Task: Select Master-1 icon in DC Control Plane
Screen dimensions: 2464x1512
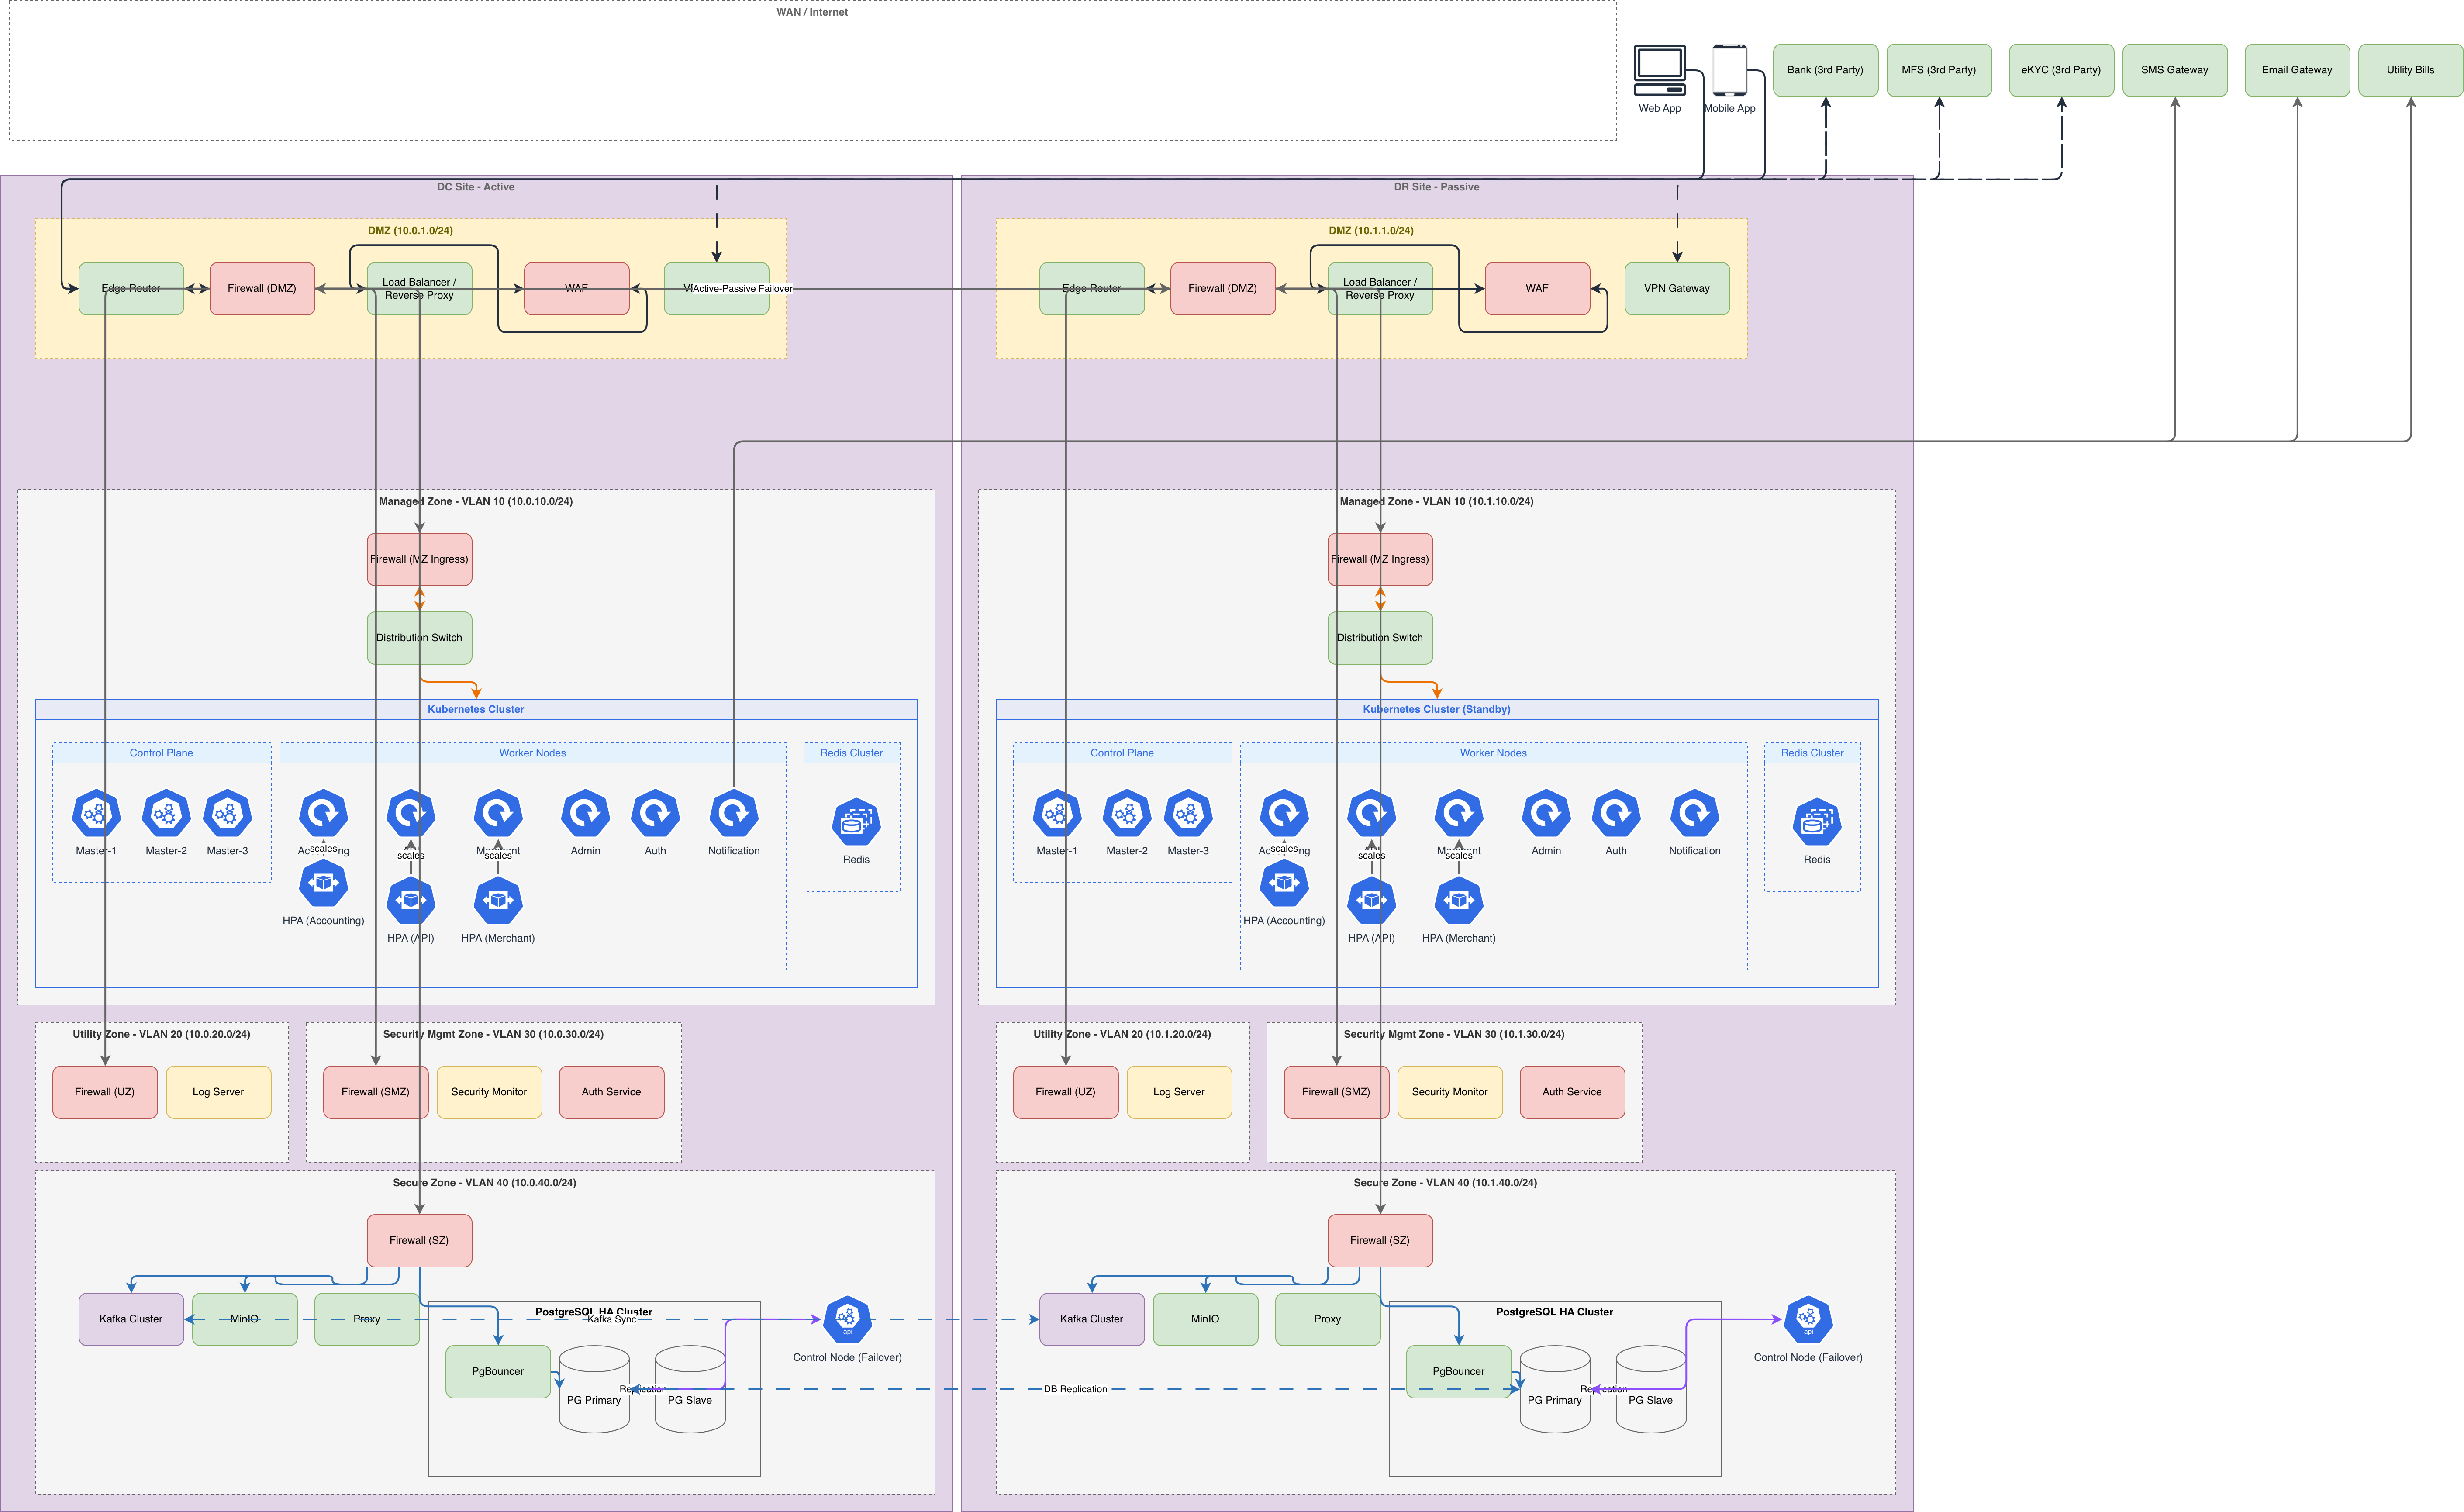Action: coord(96,814)
